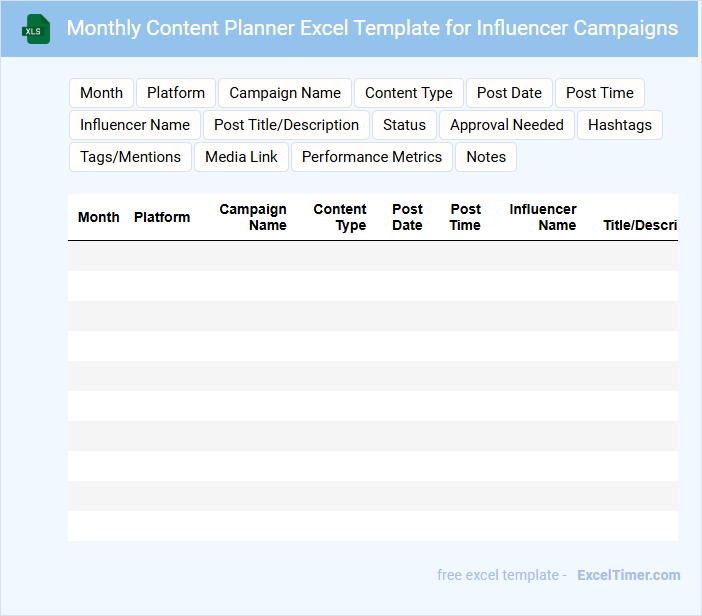Select the Status tag
This screenshot has width=702, height=616.
404,125
